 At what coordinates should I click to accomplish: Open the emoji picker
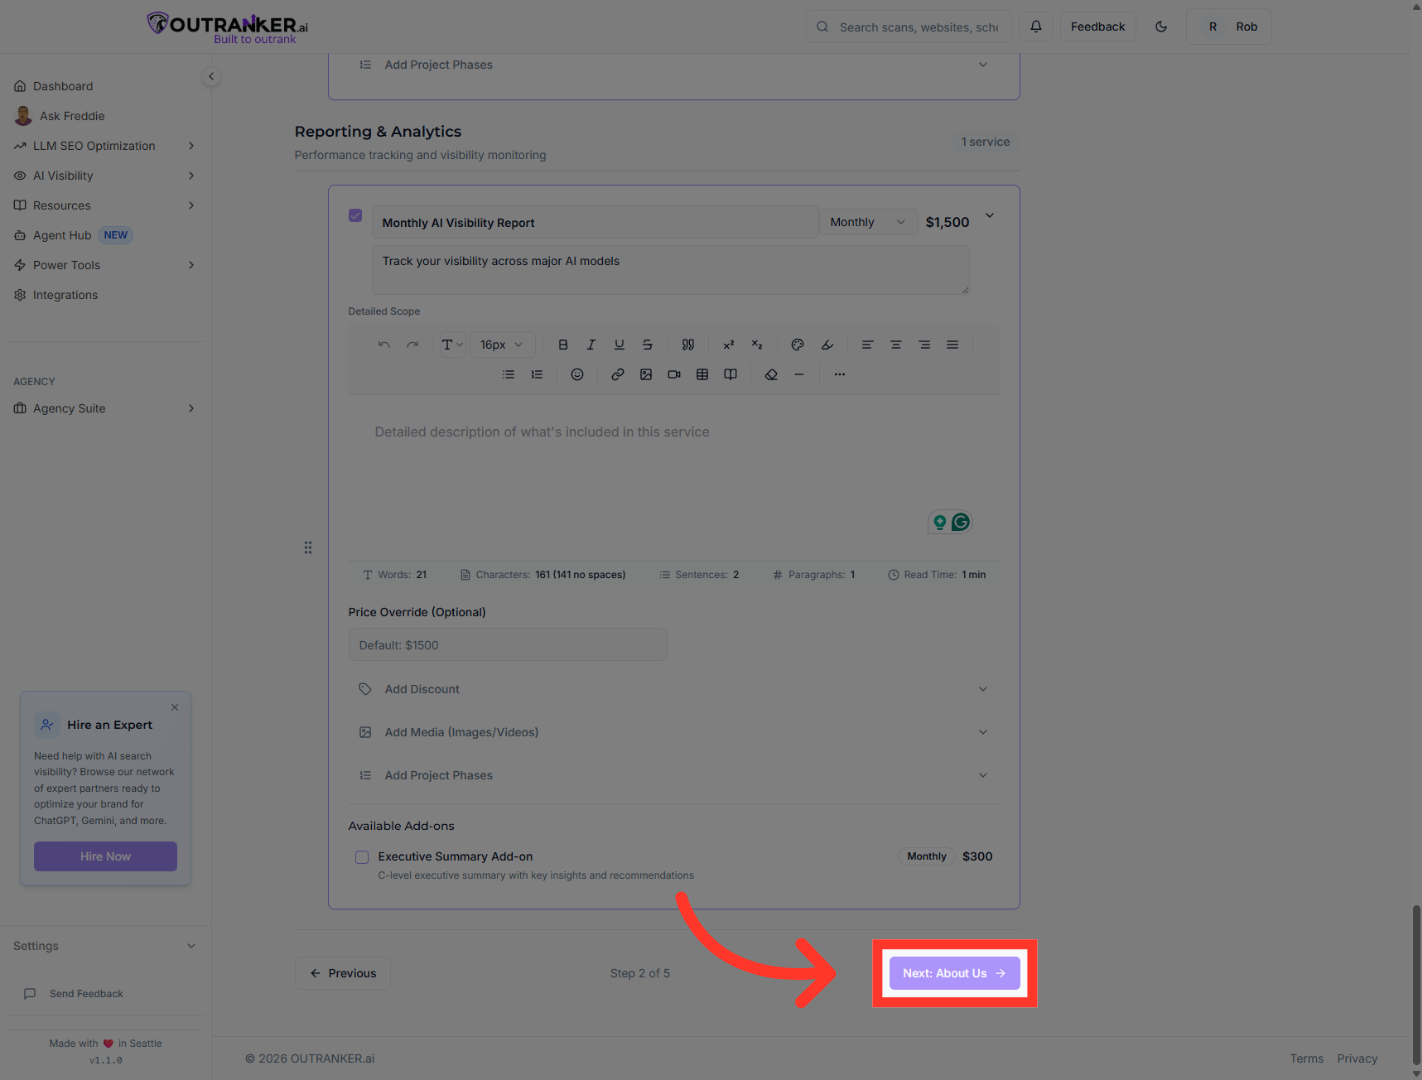click(x=577, y=375)
